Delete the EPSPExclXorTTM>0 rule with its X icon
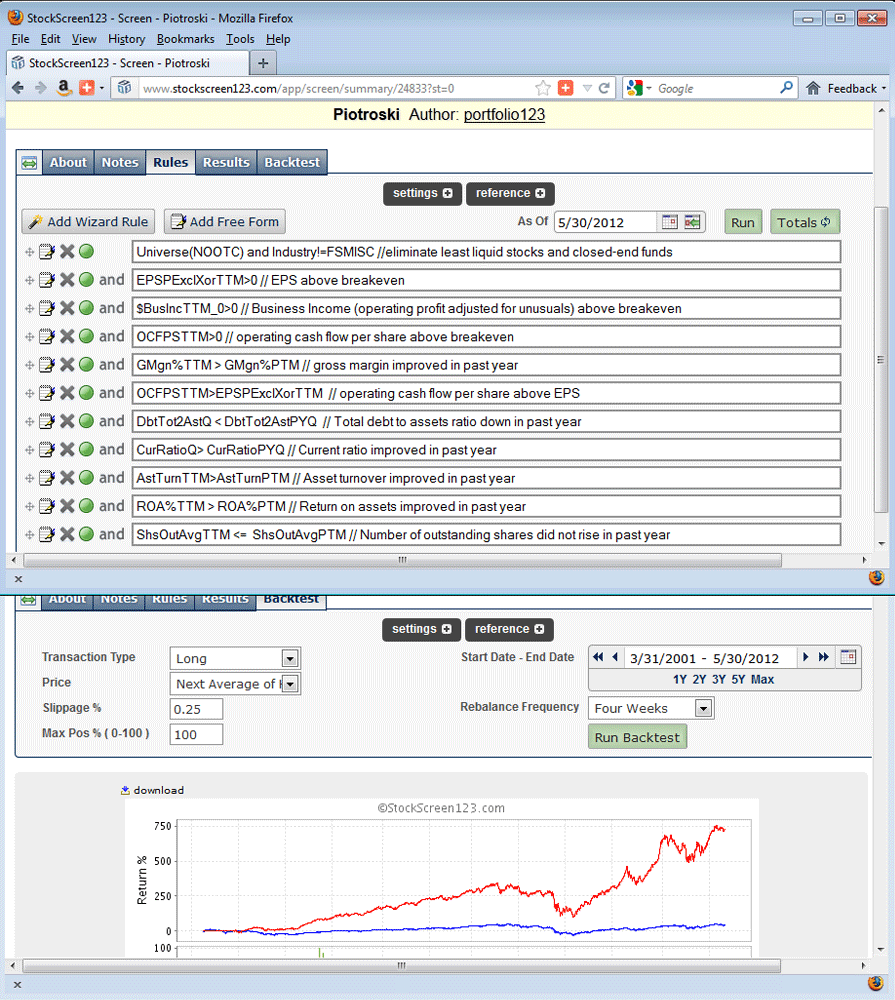The width and height of the screenshot is (895, 1000). click(67, 280)
